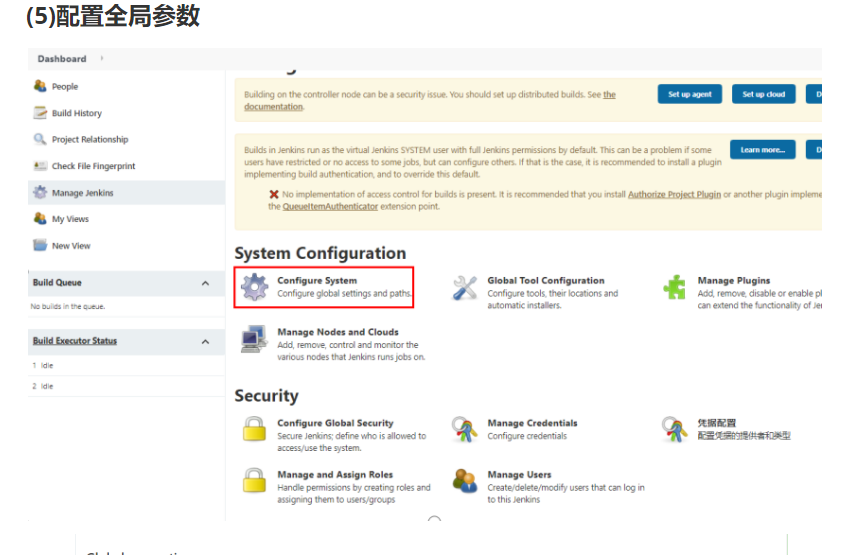Click the My Views icon
Screen dimensions: 868x555
40,219
